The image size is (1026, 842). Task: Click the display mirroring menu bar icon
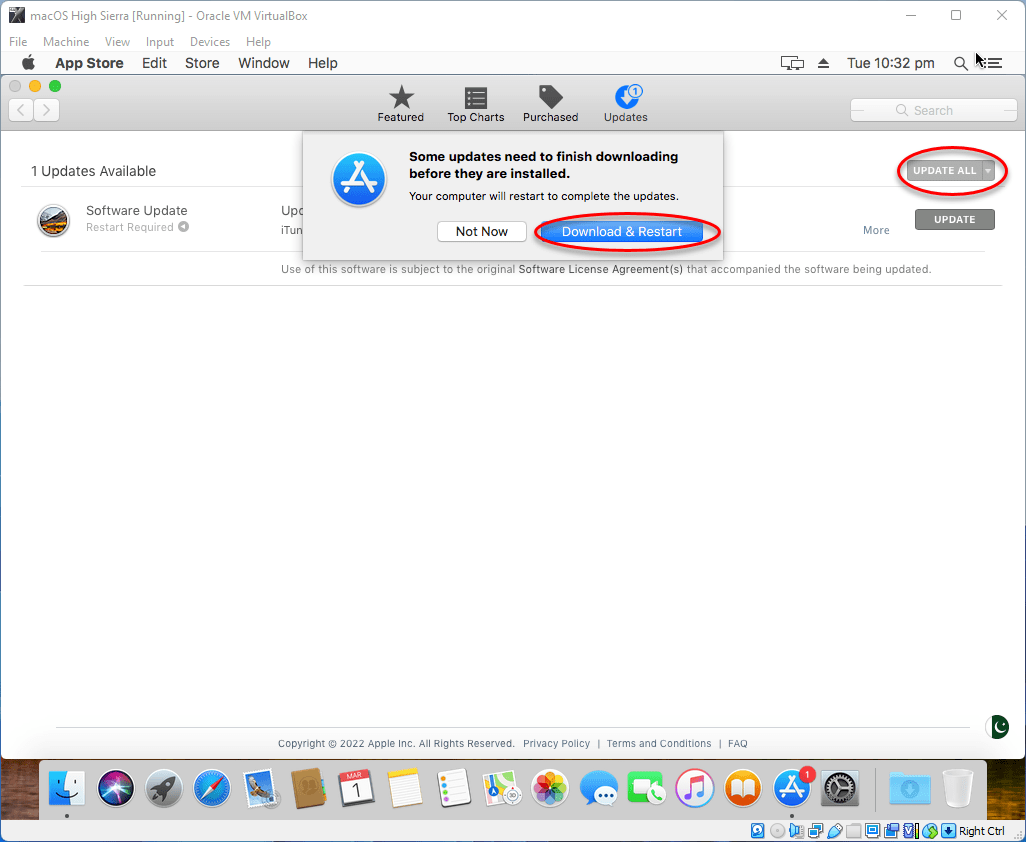792,63
